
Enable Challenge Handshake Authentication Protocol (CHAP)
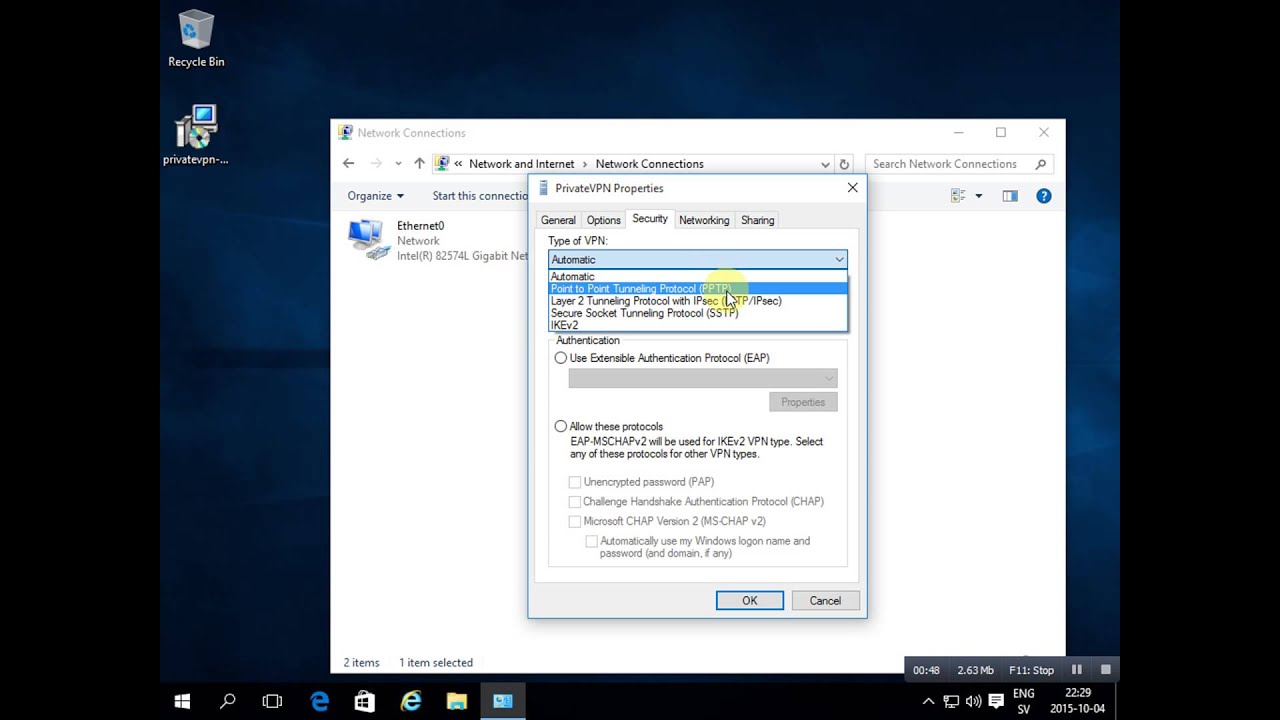tap(575, 502)
